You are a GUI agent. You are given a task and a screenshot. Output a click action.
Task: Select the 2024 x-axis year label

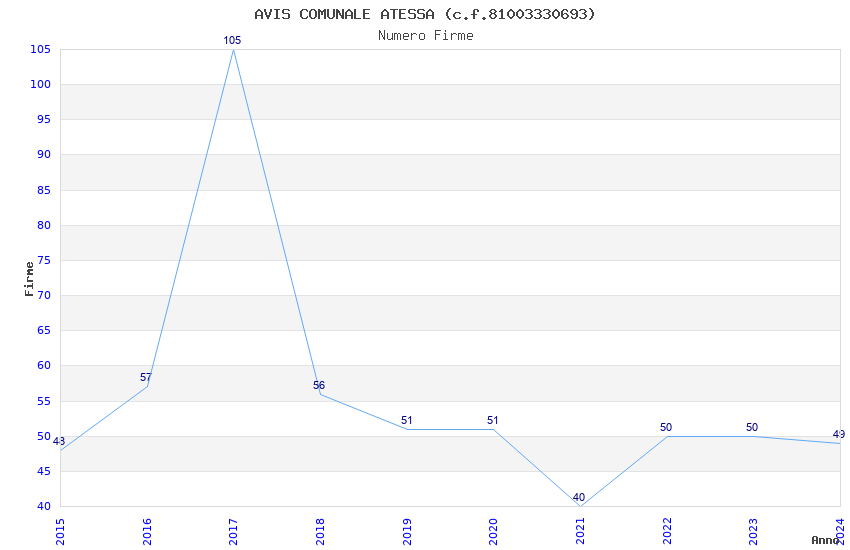point(840,532)
